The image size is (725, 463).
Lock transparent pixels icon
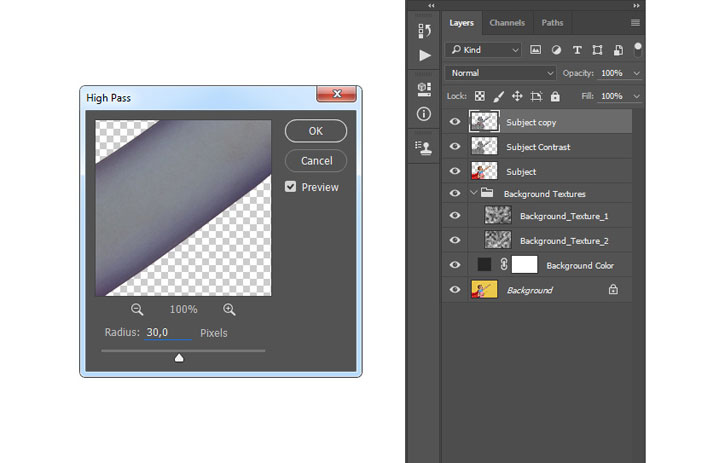click(x=480, y=96)
